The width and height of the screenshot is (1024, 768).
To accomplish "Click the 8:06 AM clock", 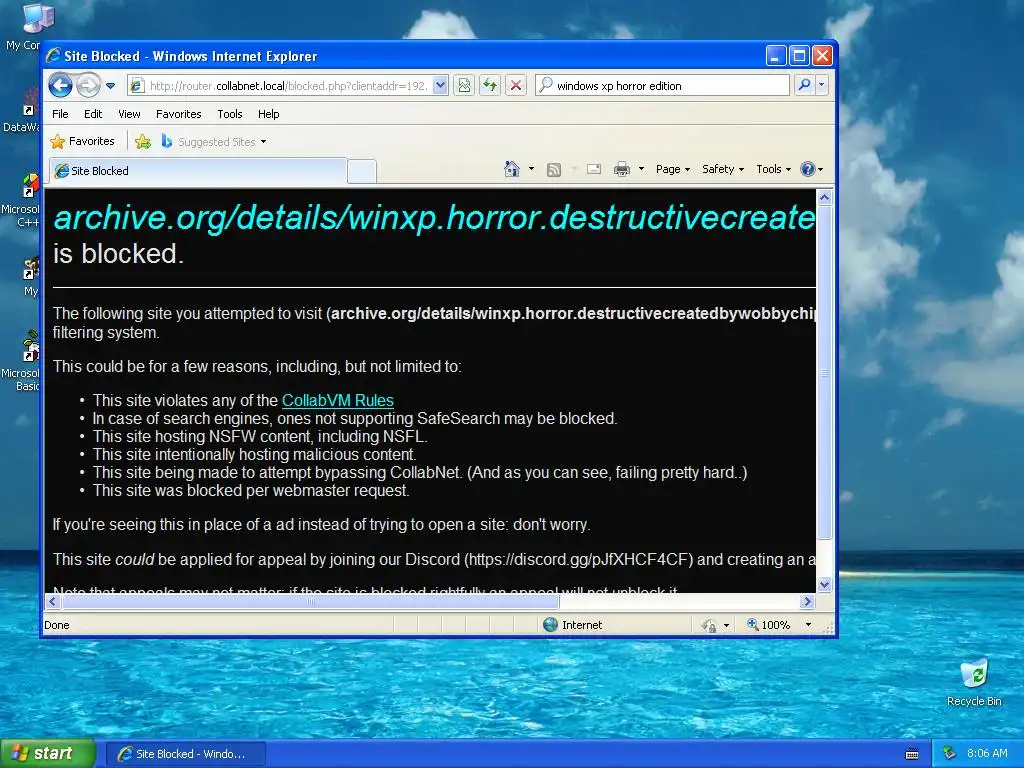I will 987,754.
